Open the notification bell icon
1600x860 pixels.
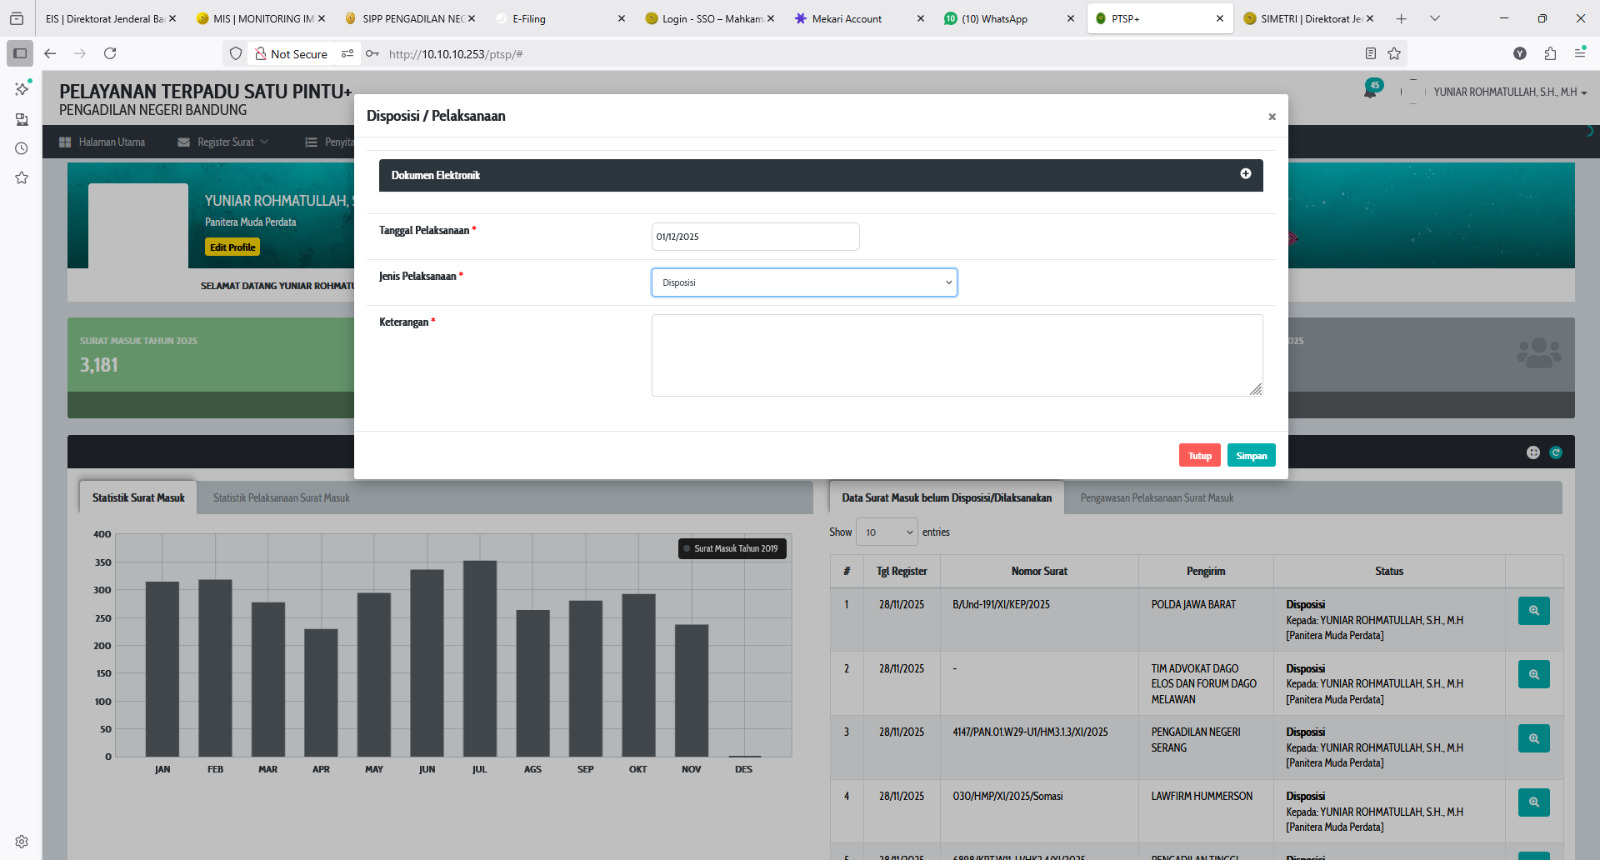click(1372, 90)
